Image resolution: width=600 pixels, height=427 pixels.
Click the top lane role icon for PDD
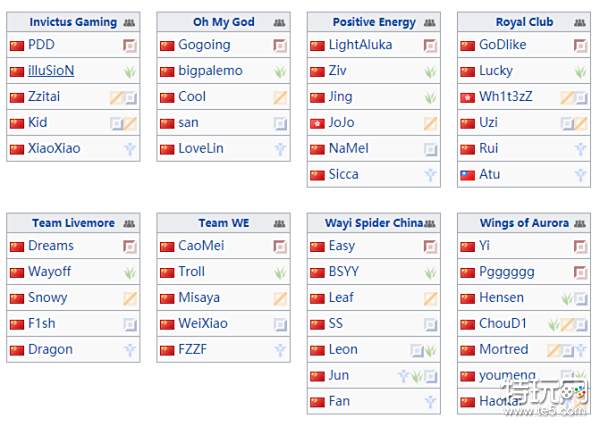(x=129, y=45)
